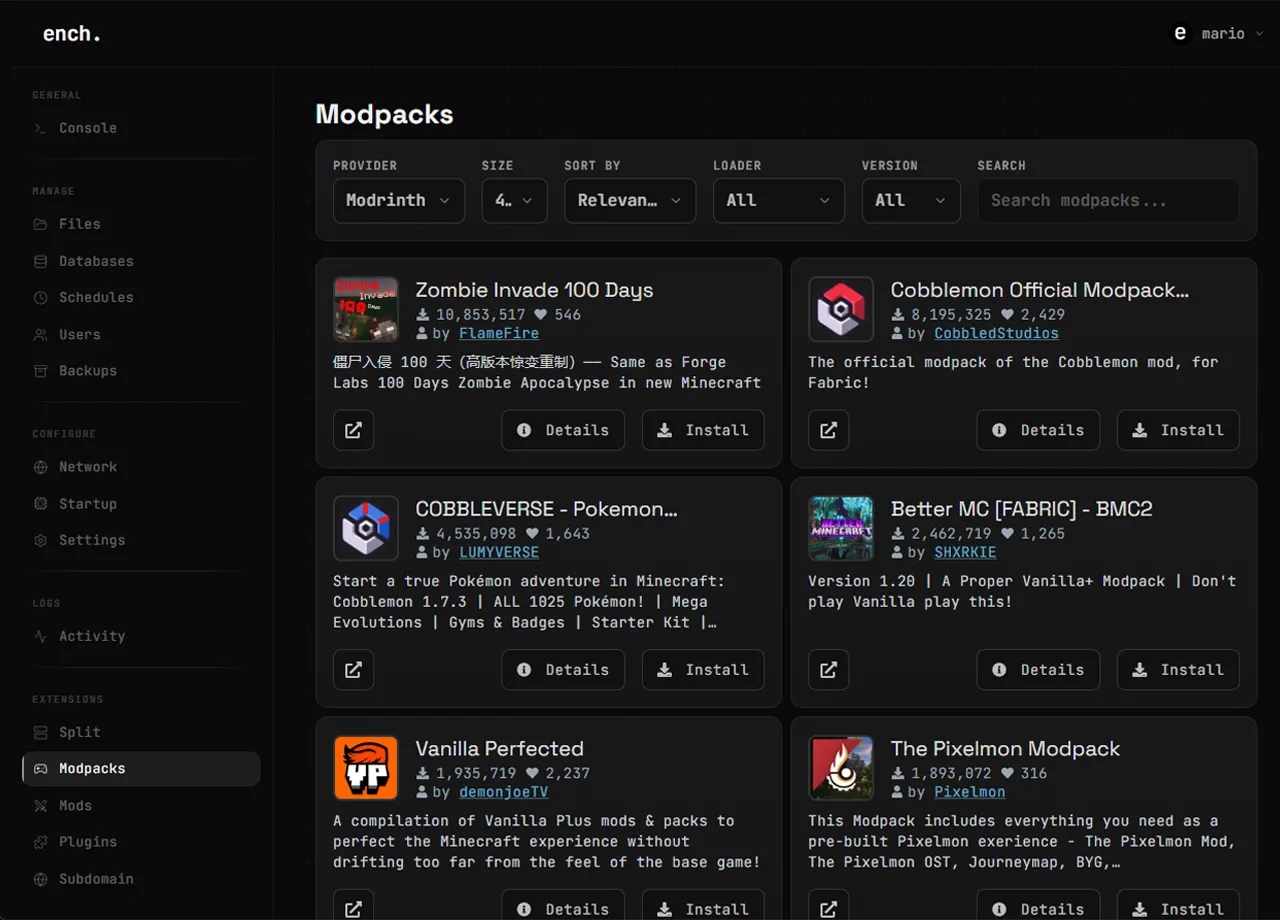This screenshot has width=1280, height=920.
Task: Click the Better MC thumbnail
Action: 841,528
